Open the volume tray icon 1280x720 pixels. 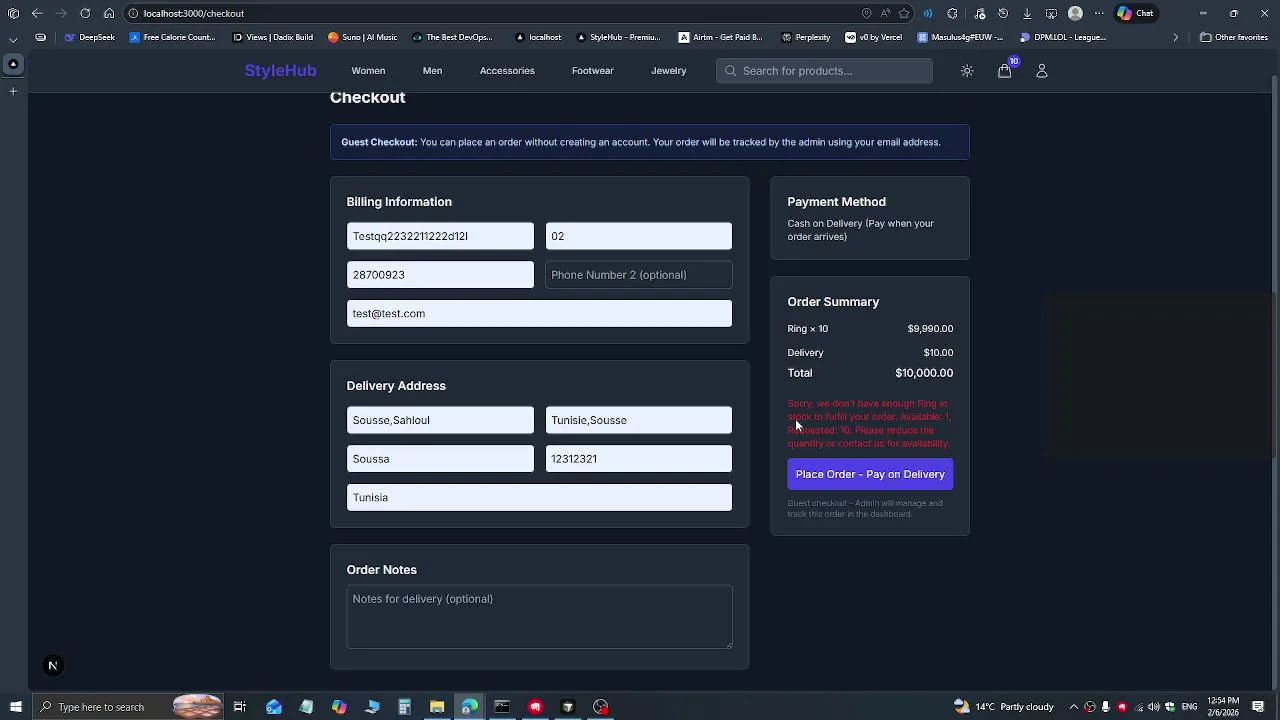pyautogui.click(x=1153, y=707)
